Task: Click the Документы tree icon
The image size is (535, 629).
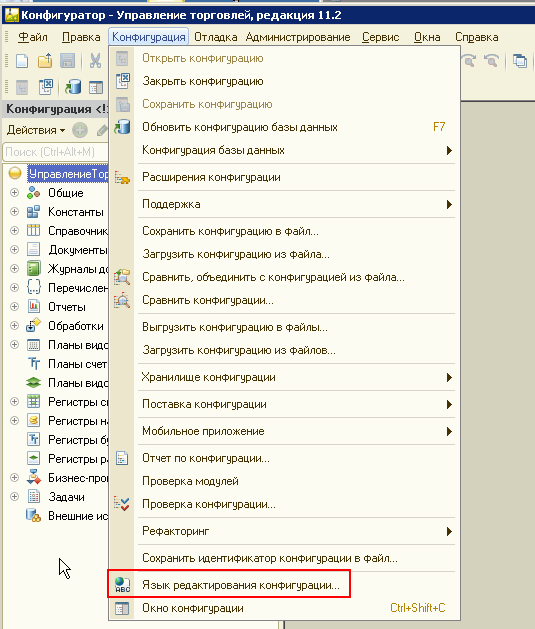Action: point(33,250)
